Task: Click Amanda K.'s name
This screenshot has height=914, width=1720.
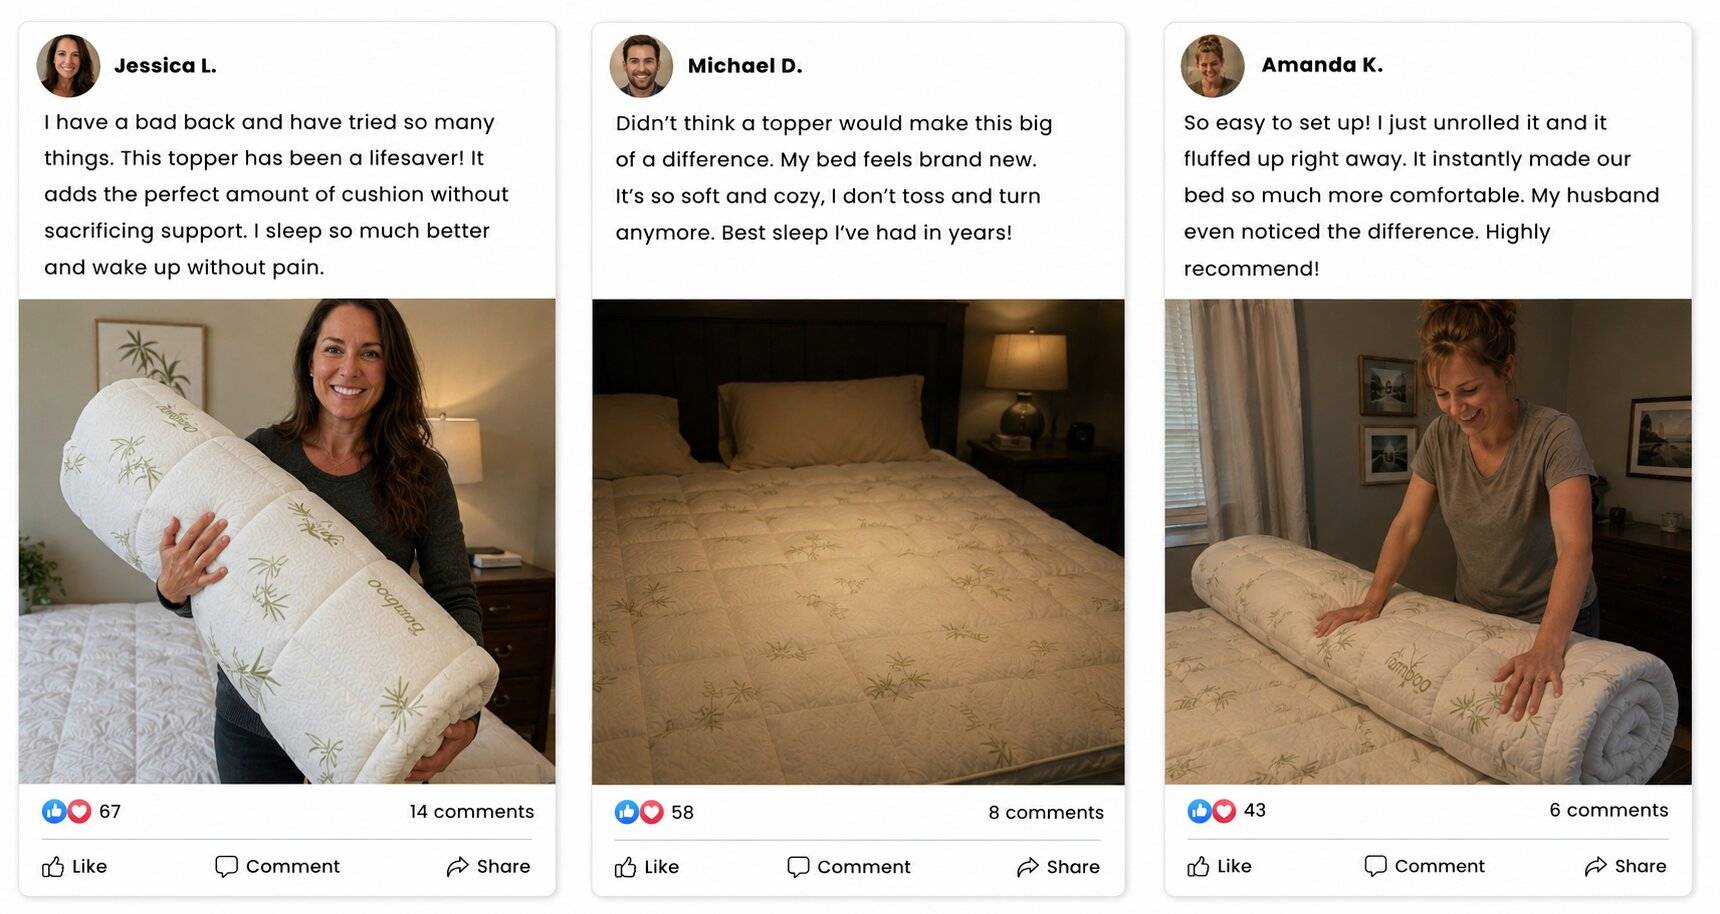Action: 1322,65
